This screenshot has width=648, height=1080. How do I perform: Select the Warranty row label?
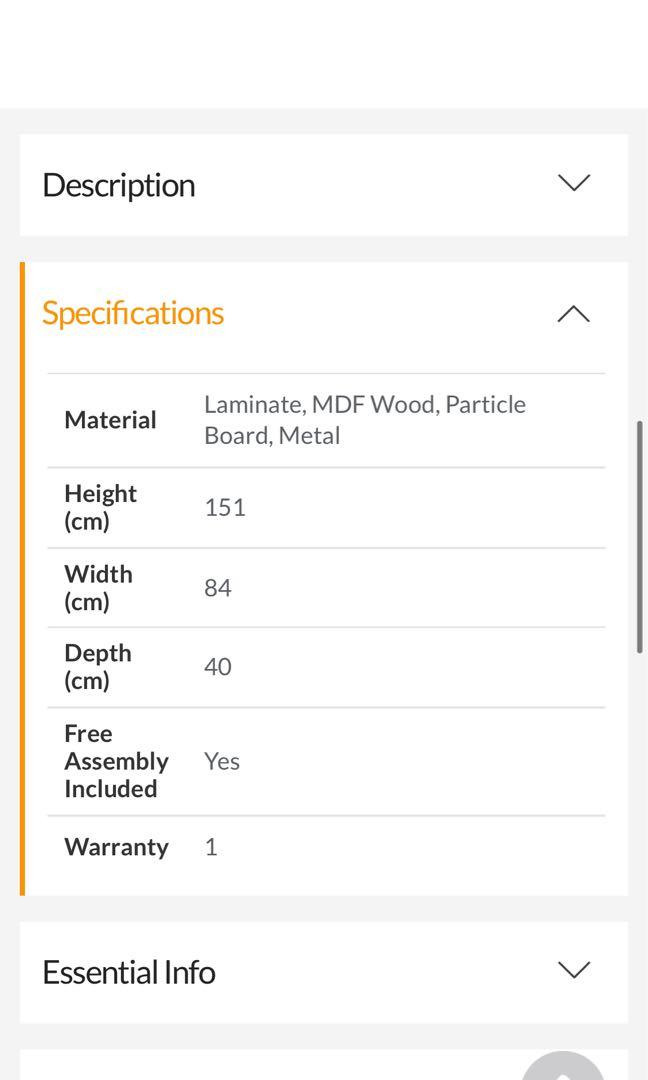click(116, 847)
